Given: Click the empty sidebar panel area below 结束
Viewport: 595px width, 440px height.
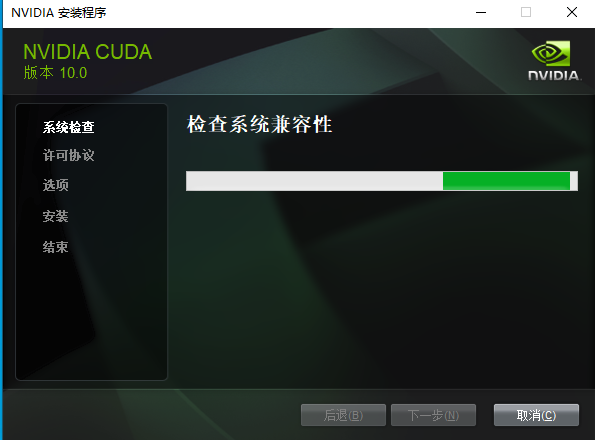Looking at the screenshot, I should pyautogui.click(x=91, y=319).
